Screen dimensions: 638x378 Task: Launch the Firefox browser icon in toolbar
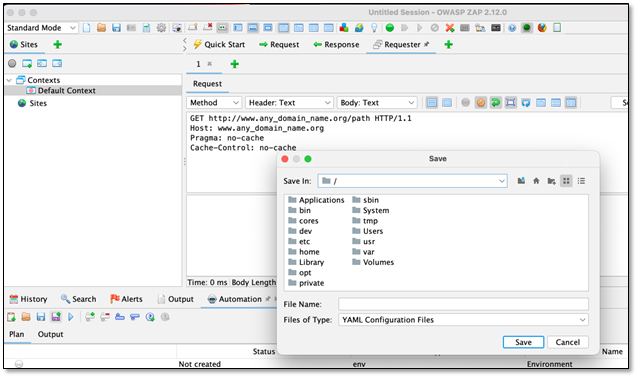tap(542, 28)
